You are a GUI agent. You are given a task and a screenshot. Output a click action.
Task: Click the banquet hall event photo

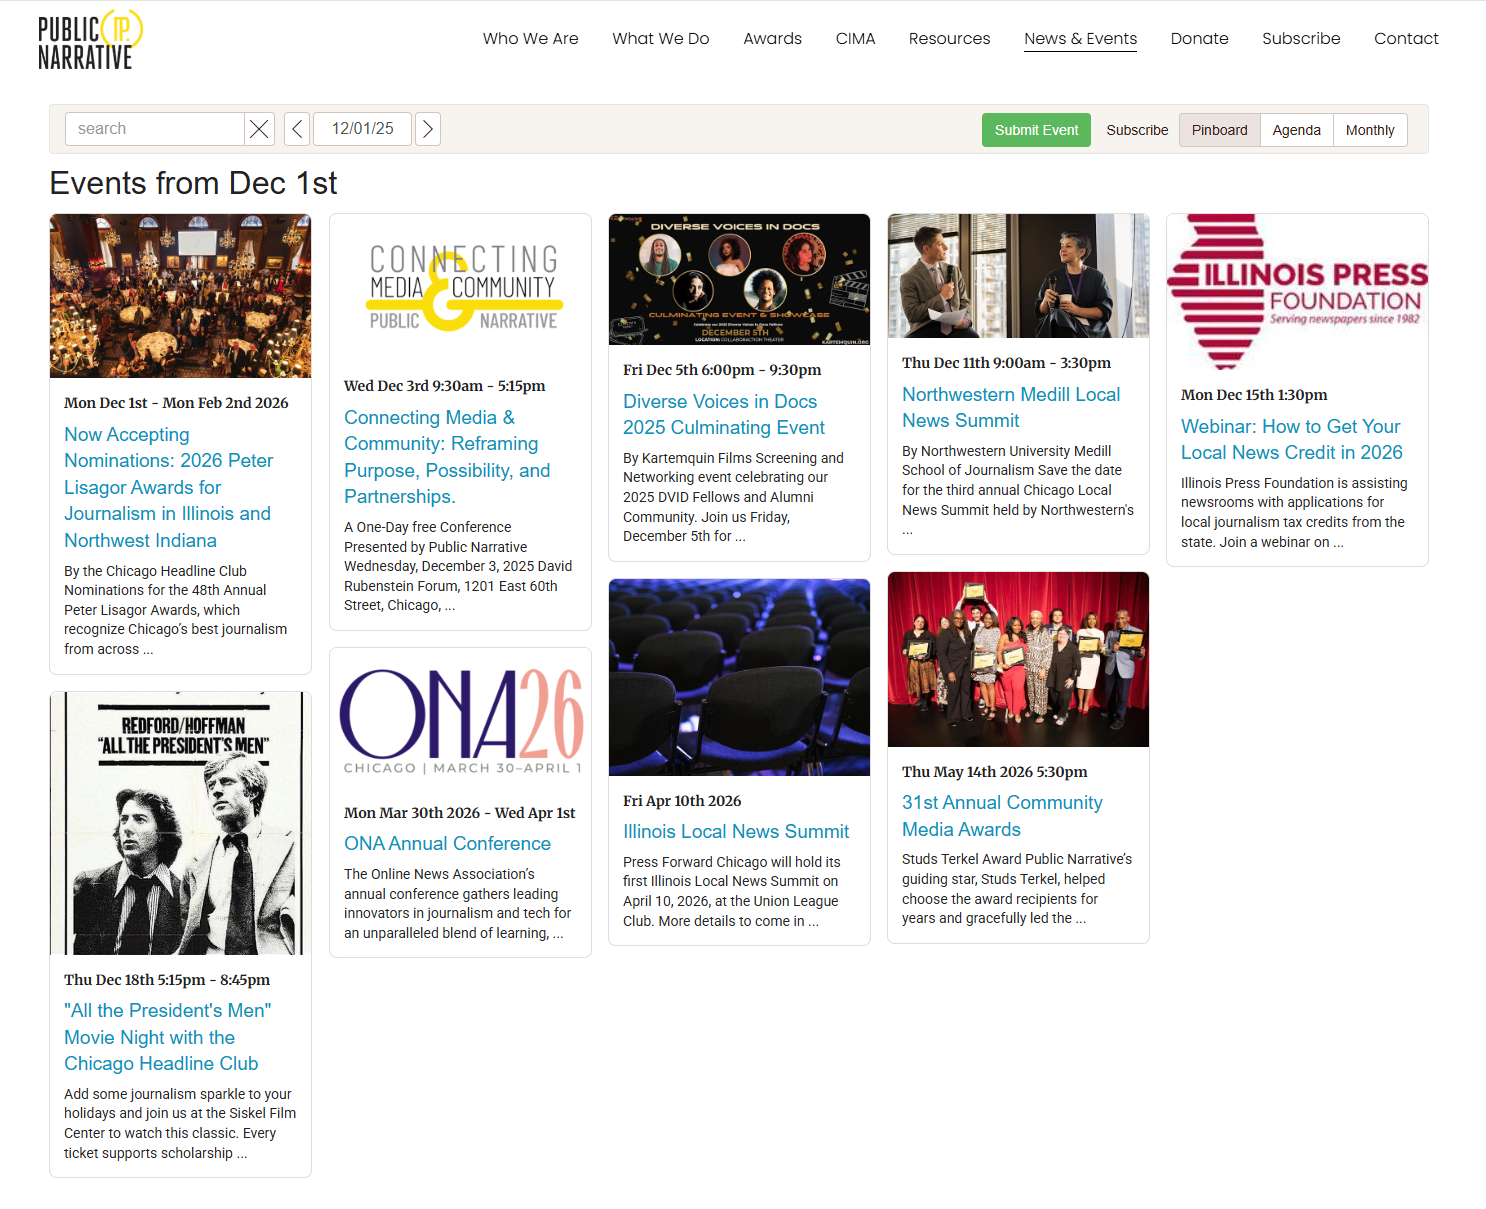tap(180, 296)
